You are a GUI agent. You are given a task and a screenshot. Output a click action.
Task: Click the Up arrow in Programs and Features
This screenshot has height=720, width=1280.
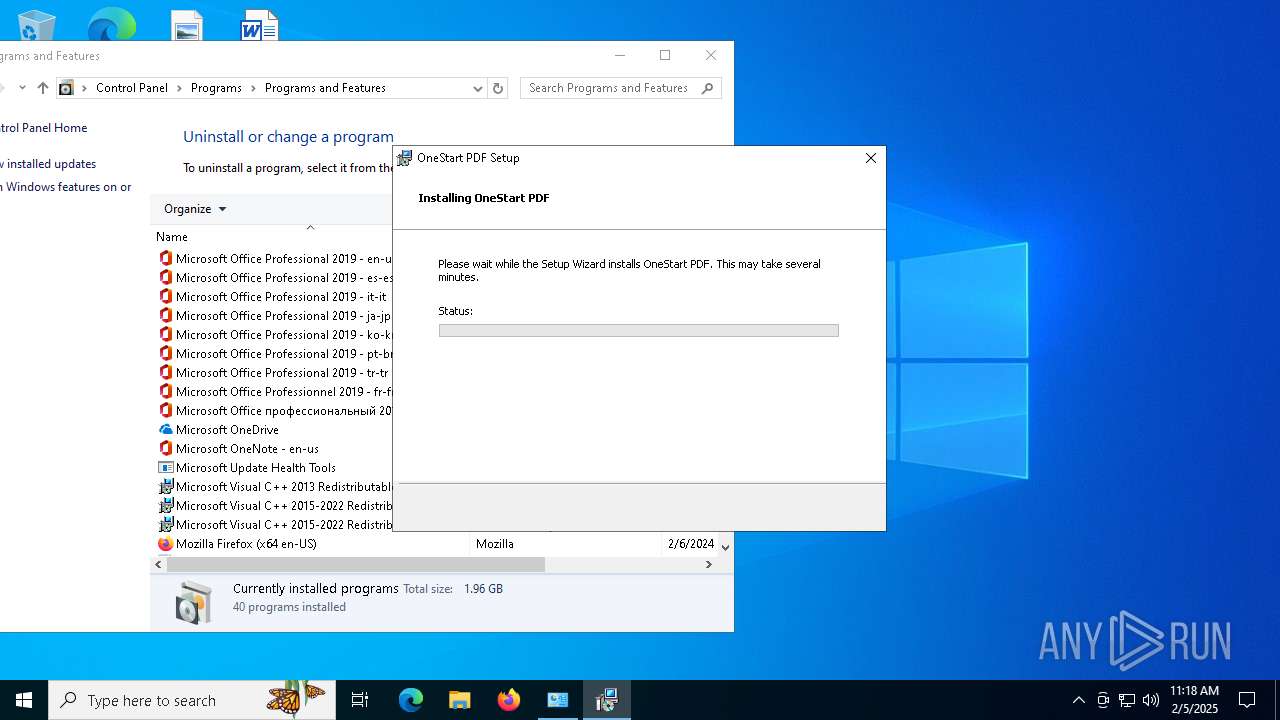(42, 88)
